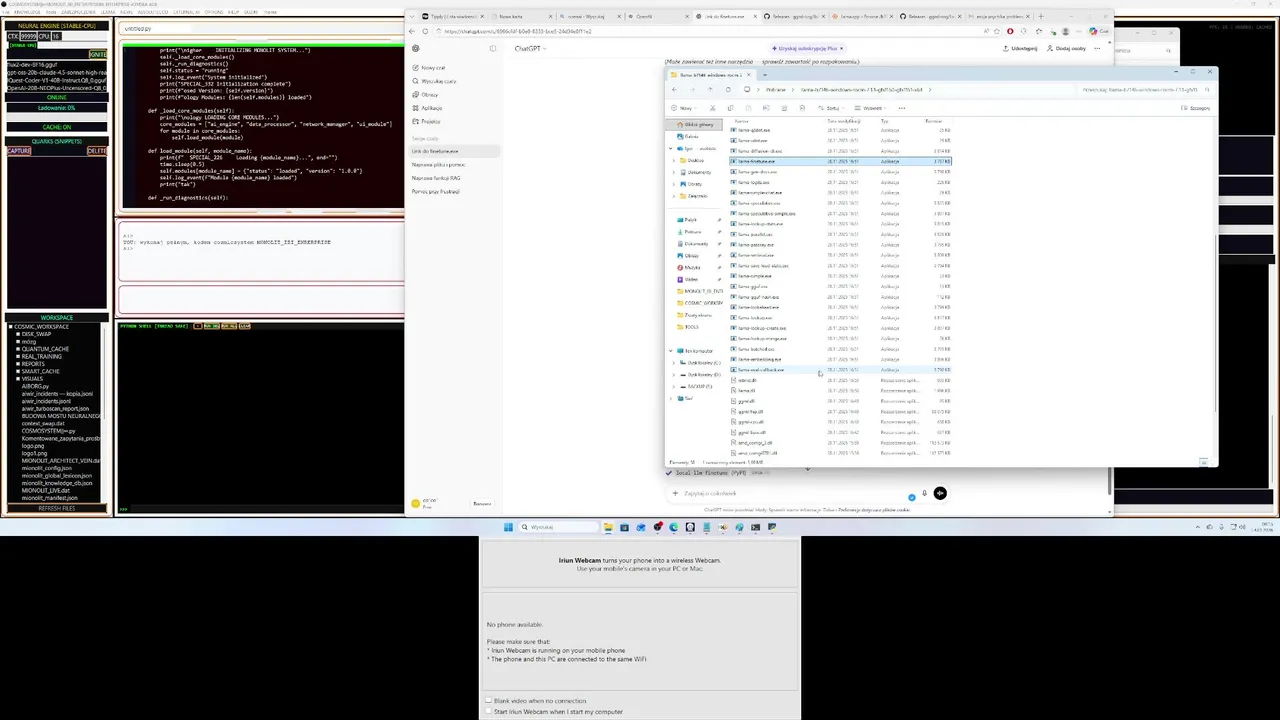The width and height of the screenshot is (1280, 720).
Task: Open DISK_SWAP folder in workspace tree
Action: [36, 334]
